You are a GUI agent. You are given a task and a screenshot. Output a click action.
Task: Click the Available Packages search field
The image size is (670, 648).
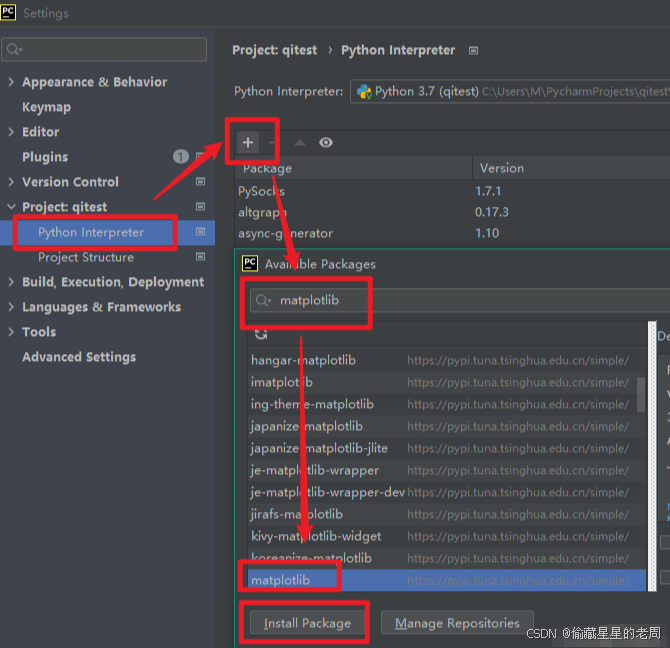tap(460, 300)
